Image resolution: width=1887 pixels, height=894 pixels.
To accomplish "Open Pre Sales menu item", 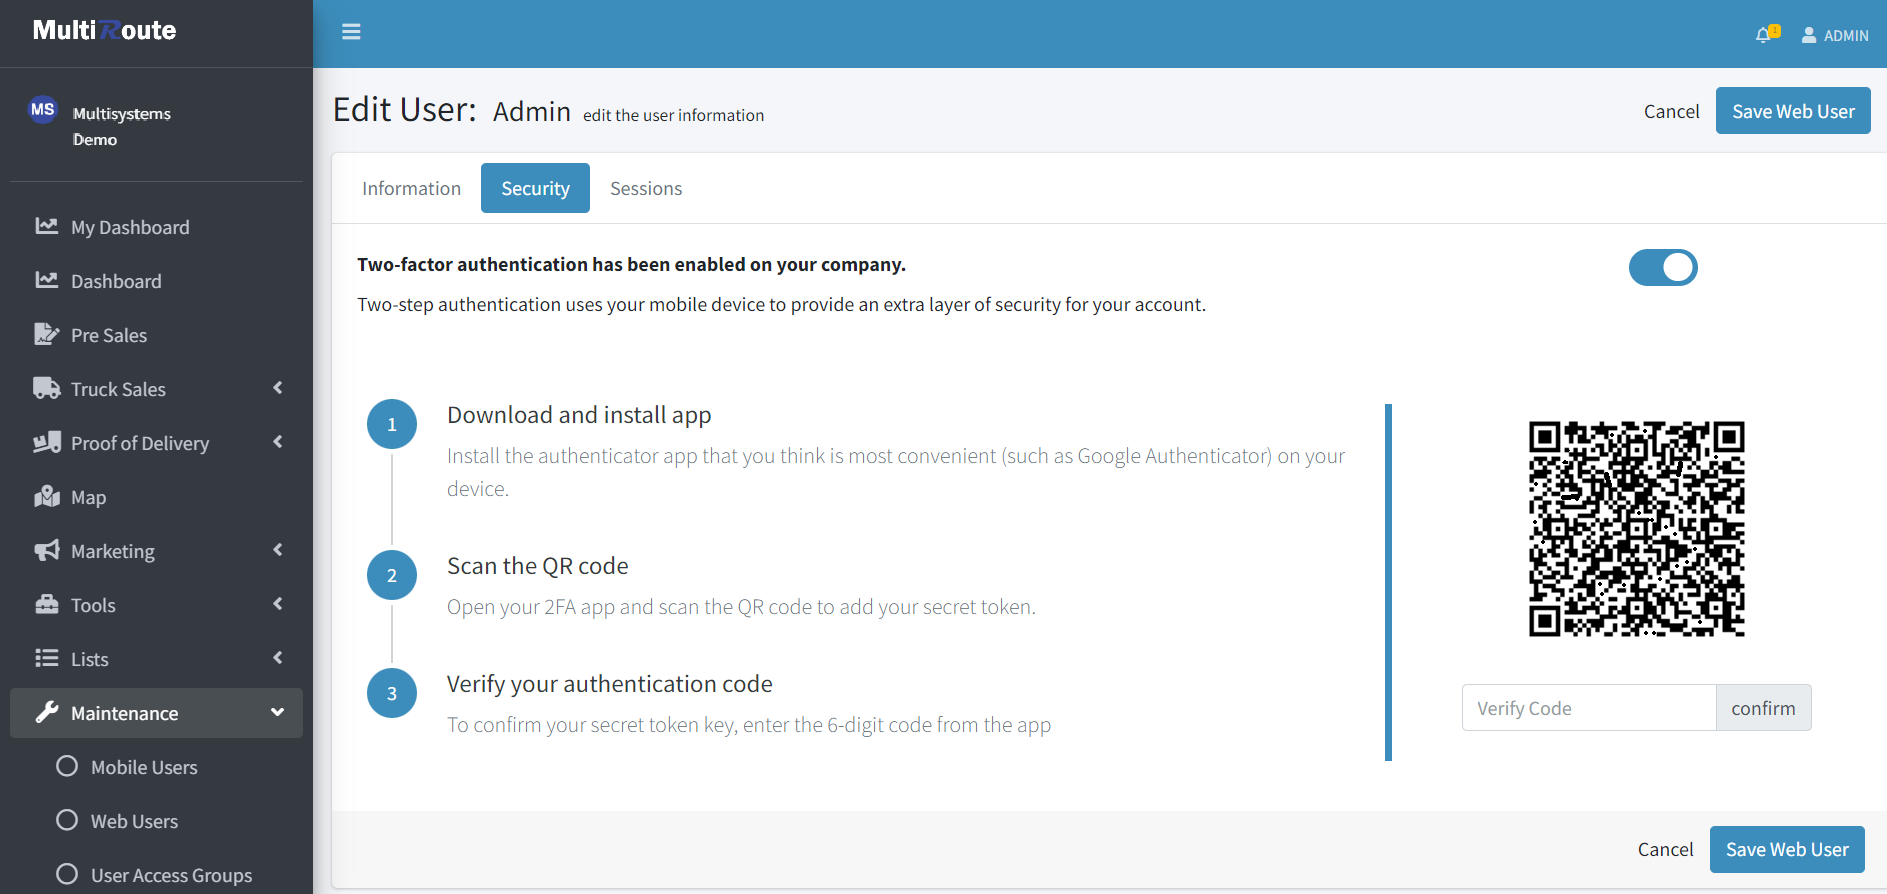I will coord(156,335).
